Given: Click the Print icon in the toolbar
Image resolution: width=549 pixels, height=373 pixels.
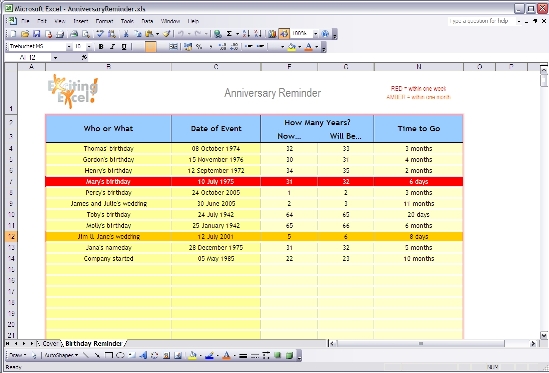Looking at the screenshot, I should (74, 34).
